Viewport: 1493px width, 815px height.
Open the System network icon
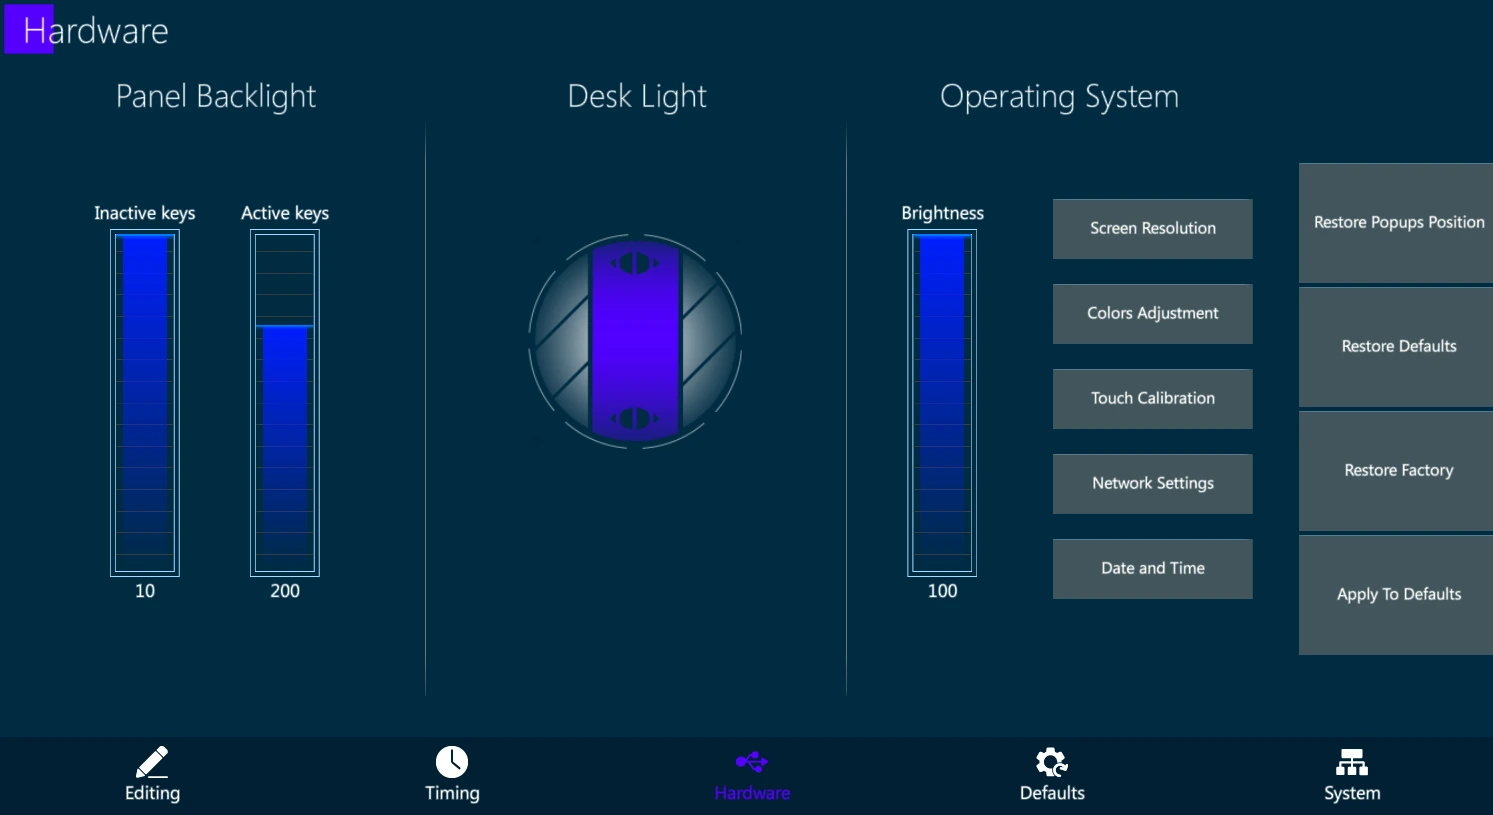pos(1352,763)
